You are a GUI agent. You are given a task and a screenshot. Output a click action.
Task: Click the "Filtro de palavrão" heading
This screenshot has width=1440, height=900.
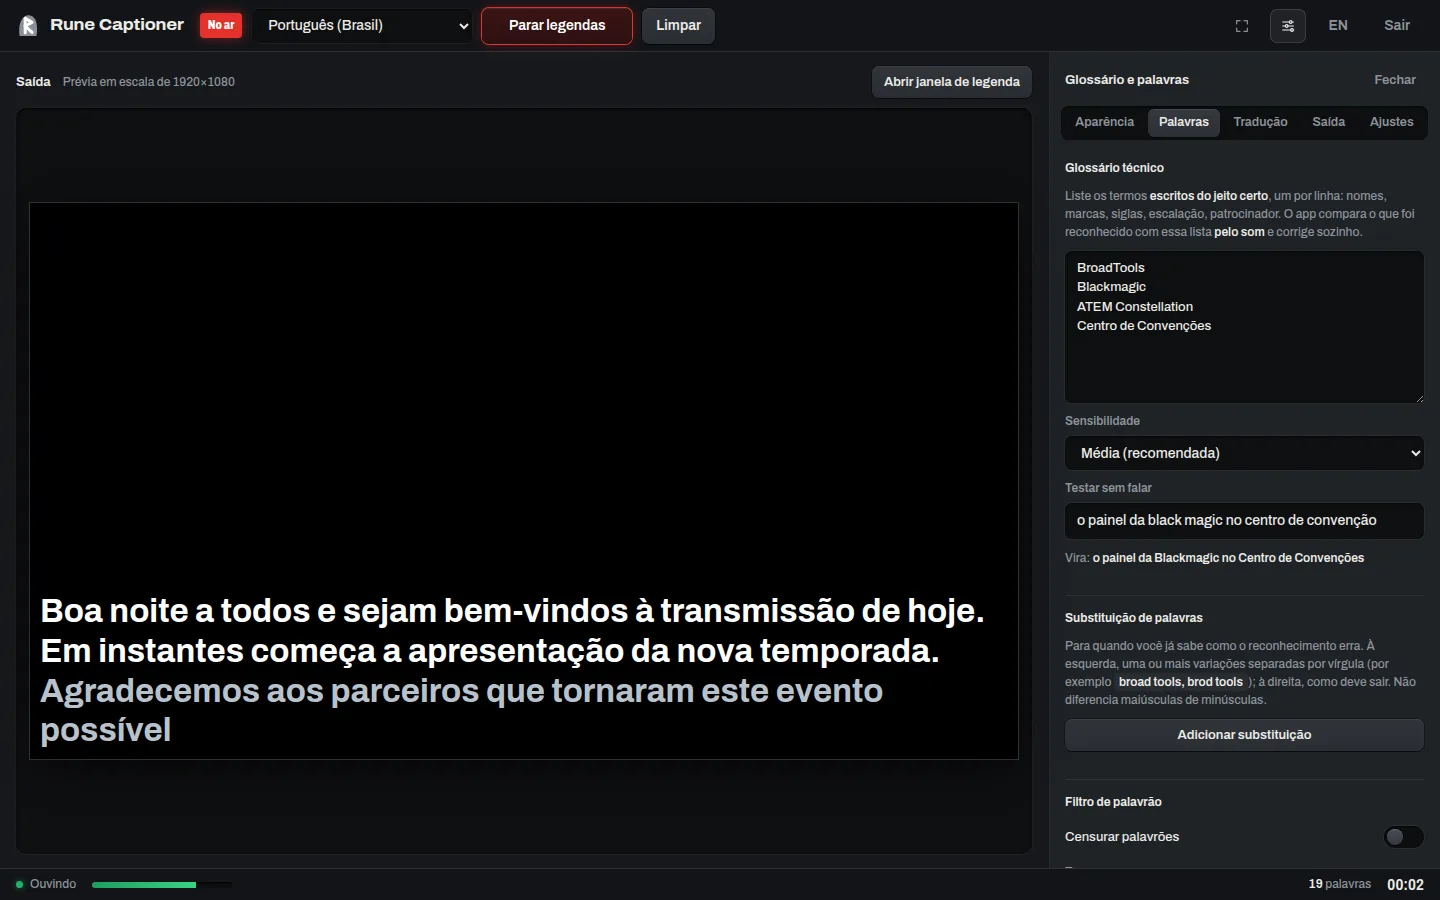[x=1113, y=802]
